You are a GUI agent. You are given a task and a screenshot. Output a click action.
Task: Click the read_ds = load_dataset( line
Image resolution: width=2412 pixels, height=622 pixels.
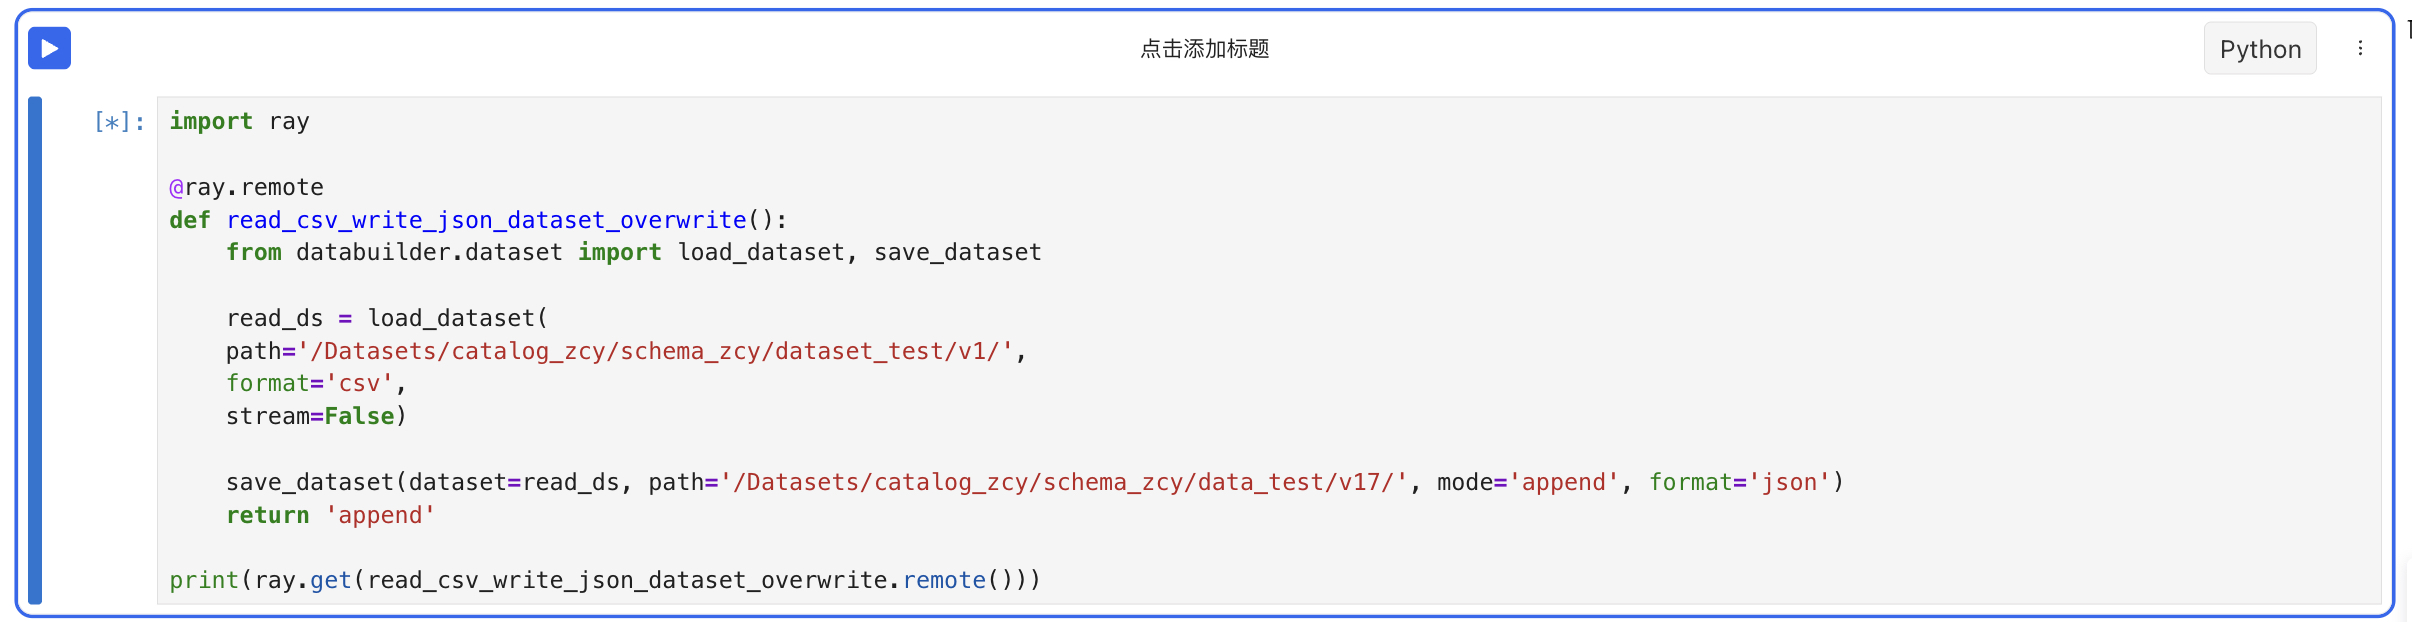point(387,318)
